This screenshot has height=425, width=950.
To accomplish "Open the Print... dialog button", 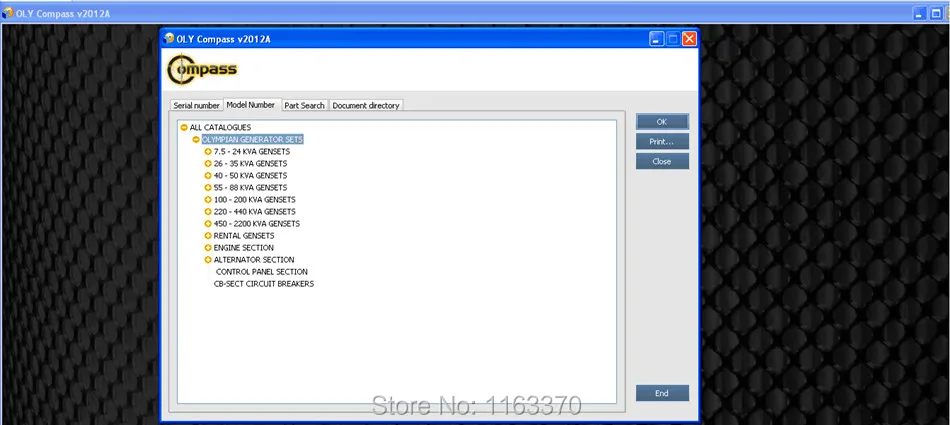I will [662, 141].
